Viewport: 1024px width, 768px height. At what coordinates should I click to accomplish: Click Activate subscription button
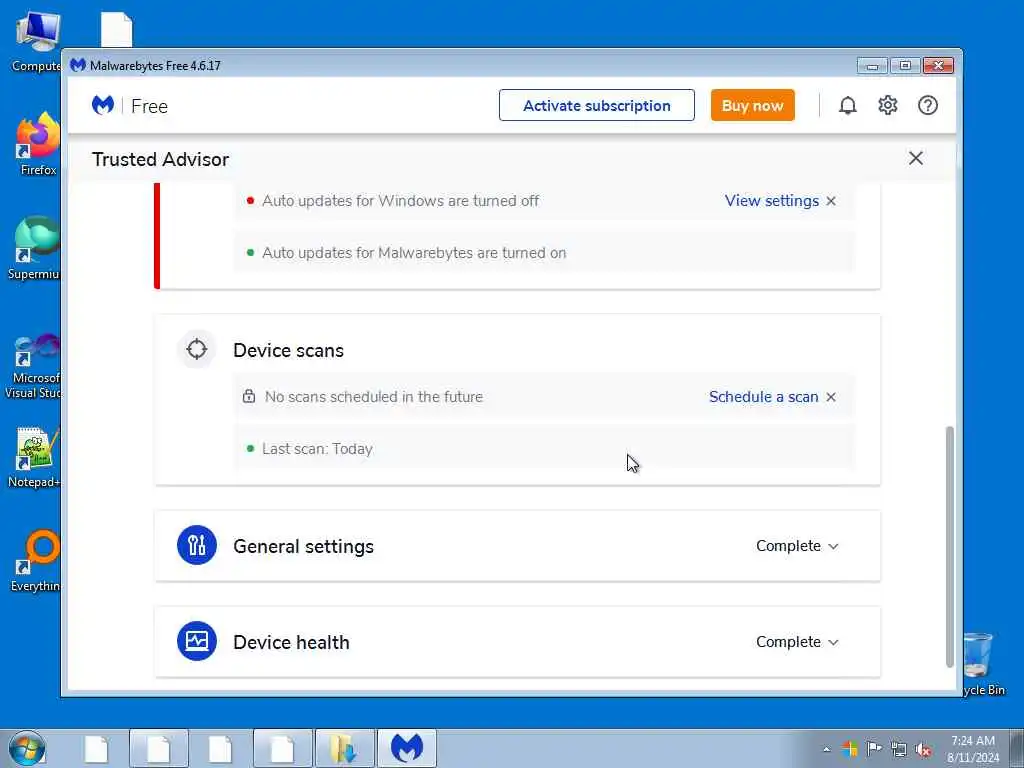click(x=596, y=105)
